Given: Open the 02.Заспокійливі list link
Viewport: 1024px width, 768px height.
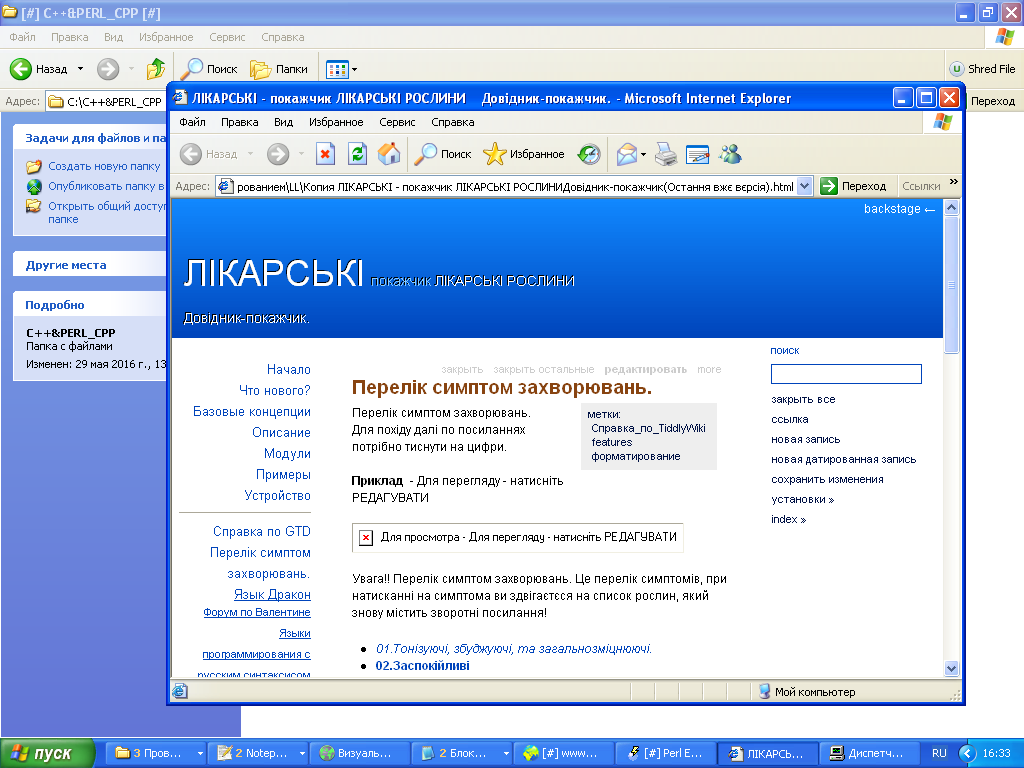Looking at the screenshot, I should point(422,665).
